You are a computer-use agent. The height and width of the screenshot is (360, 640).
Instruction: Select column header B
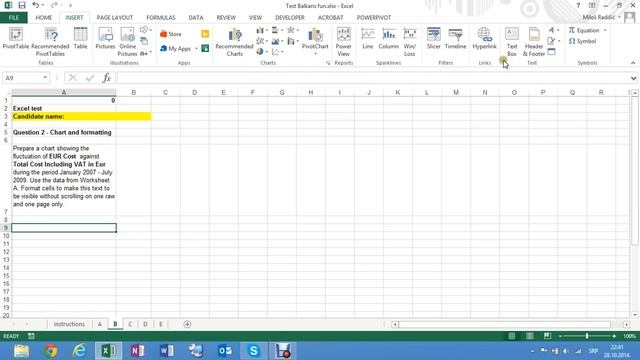click(x=133, y=93)
